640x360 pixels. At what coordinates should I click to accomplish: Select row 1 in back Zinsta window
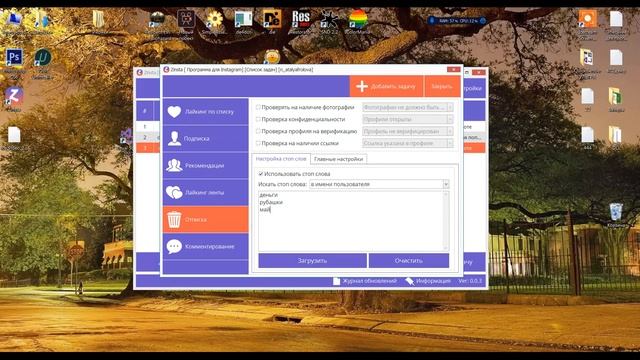(147, 127)
